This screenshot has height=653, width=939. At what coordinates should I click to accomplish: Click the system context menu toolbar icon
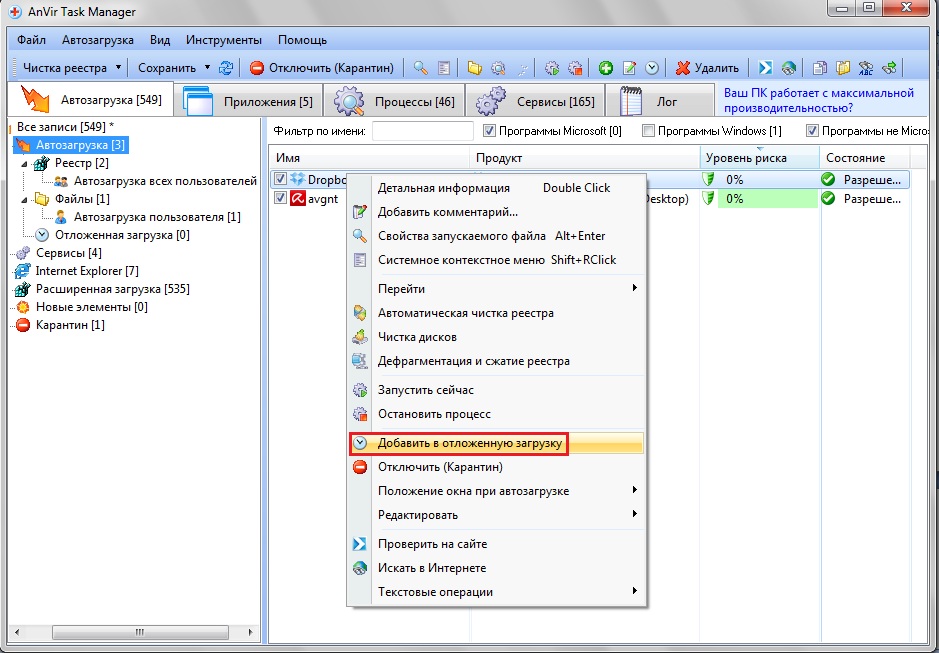444,68
